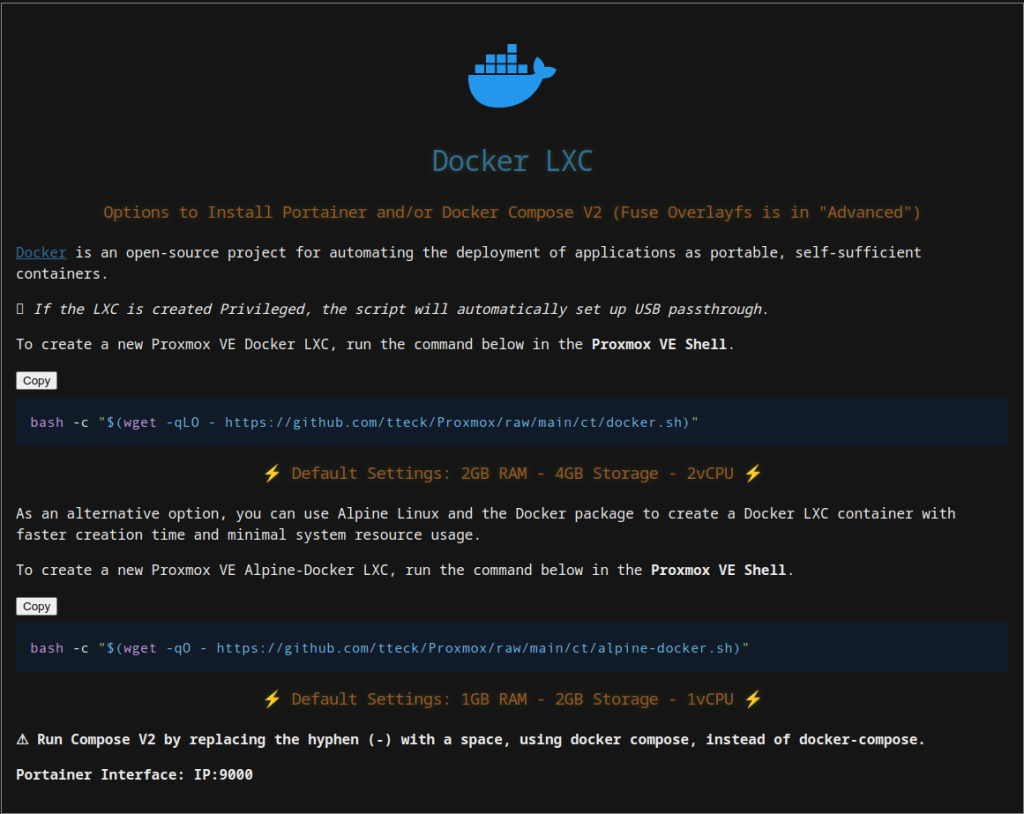This screenshot has width=1024, height=814.
Task: Click the lightning icon before 2GB RAM settings
Action: [272, 473]
